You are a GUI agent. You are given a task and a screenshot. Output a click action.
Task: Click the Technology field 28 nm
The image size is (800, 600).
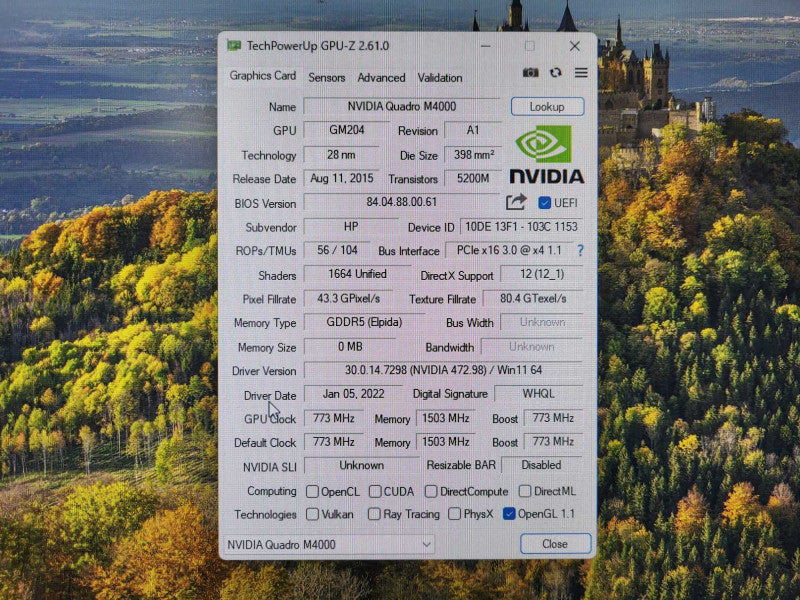pyautogui.click(x=341, y=155)
